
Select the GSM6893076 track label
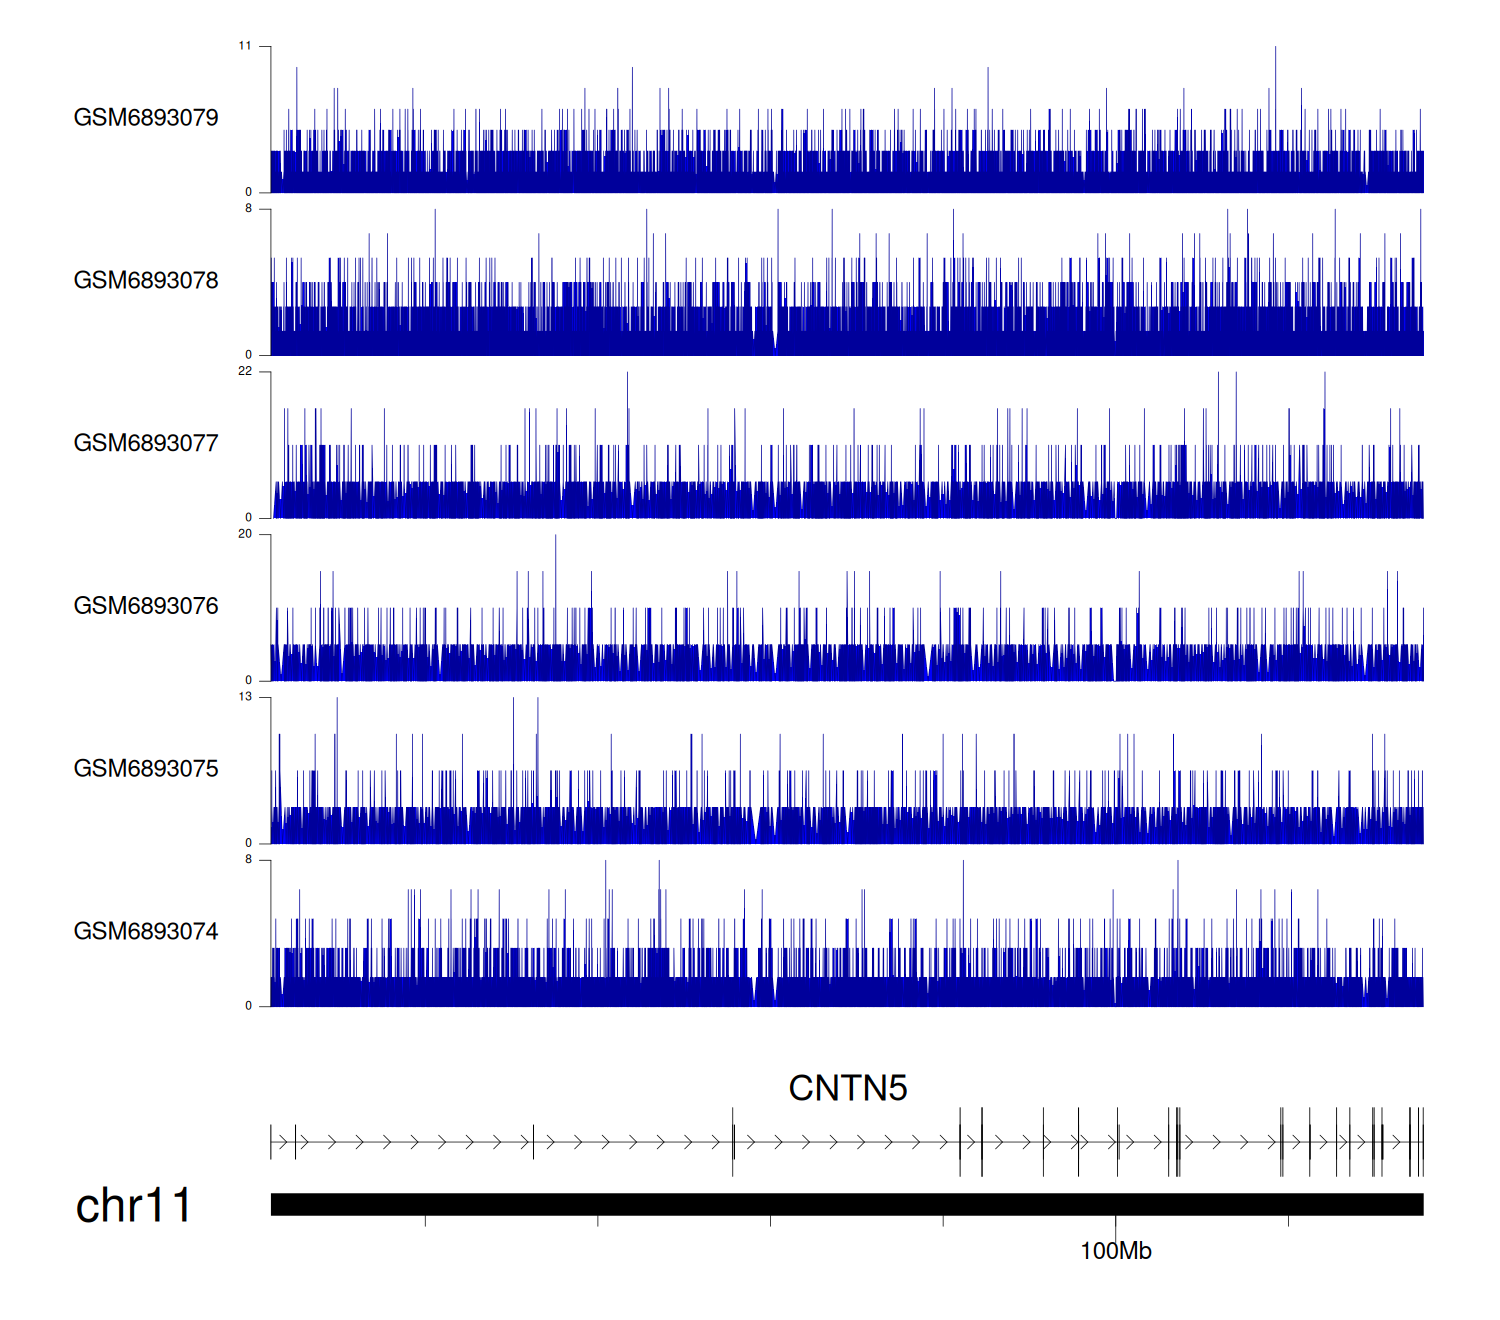pos(146,606)
